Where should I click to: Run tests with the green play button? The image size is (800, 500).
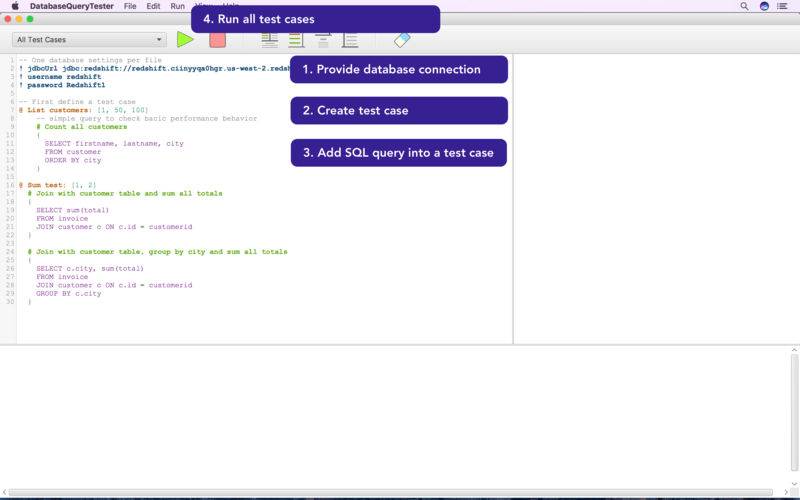coord(185,39)
